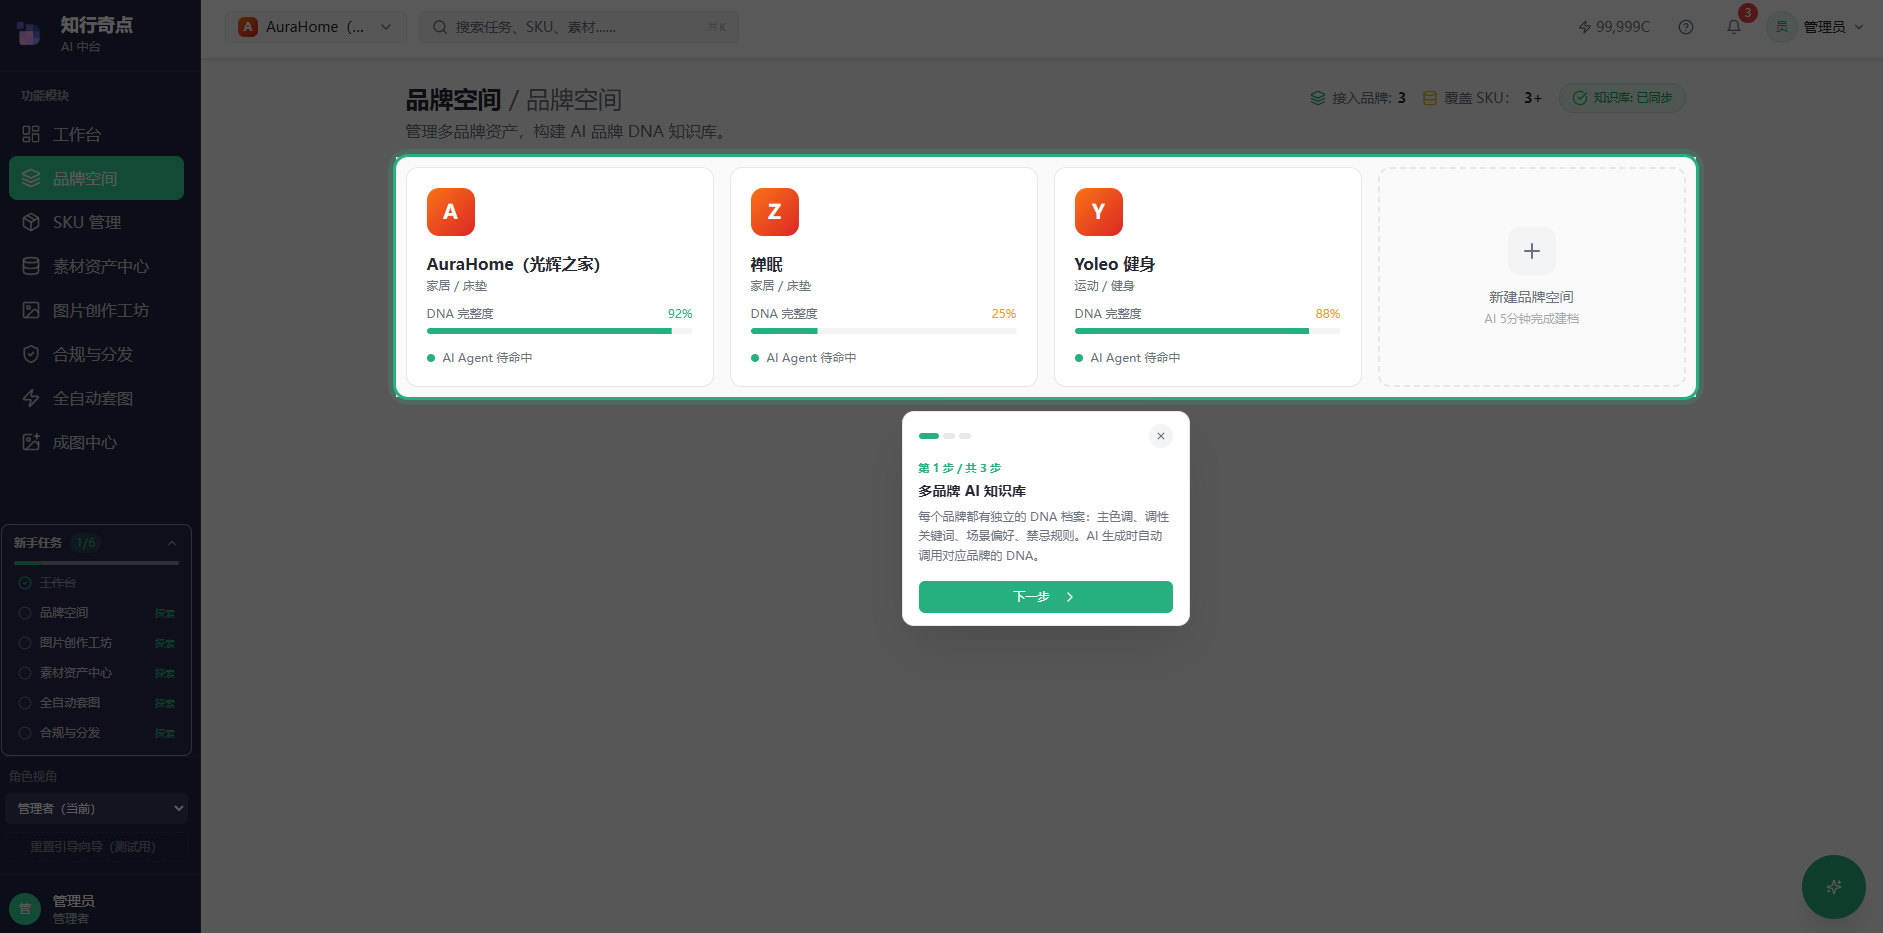This screenshot has width=1883, height=933.
Task: Collapse the 新手任务 panel
Action: 172,543
